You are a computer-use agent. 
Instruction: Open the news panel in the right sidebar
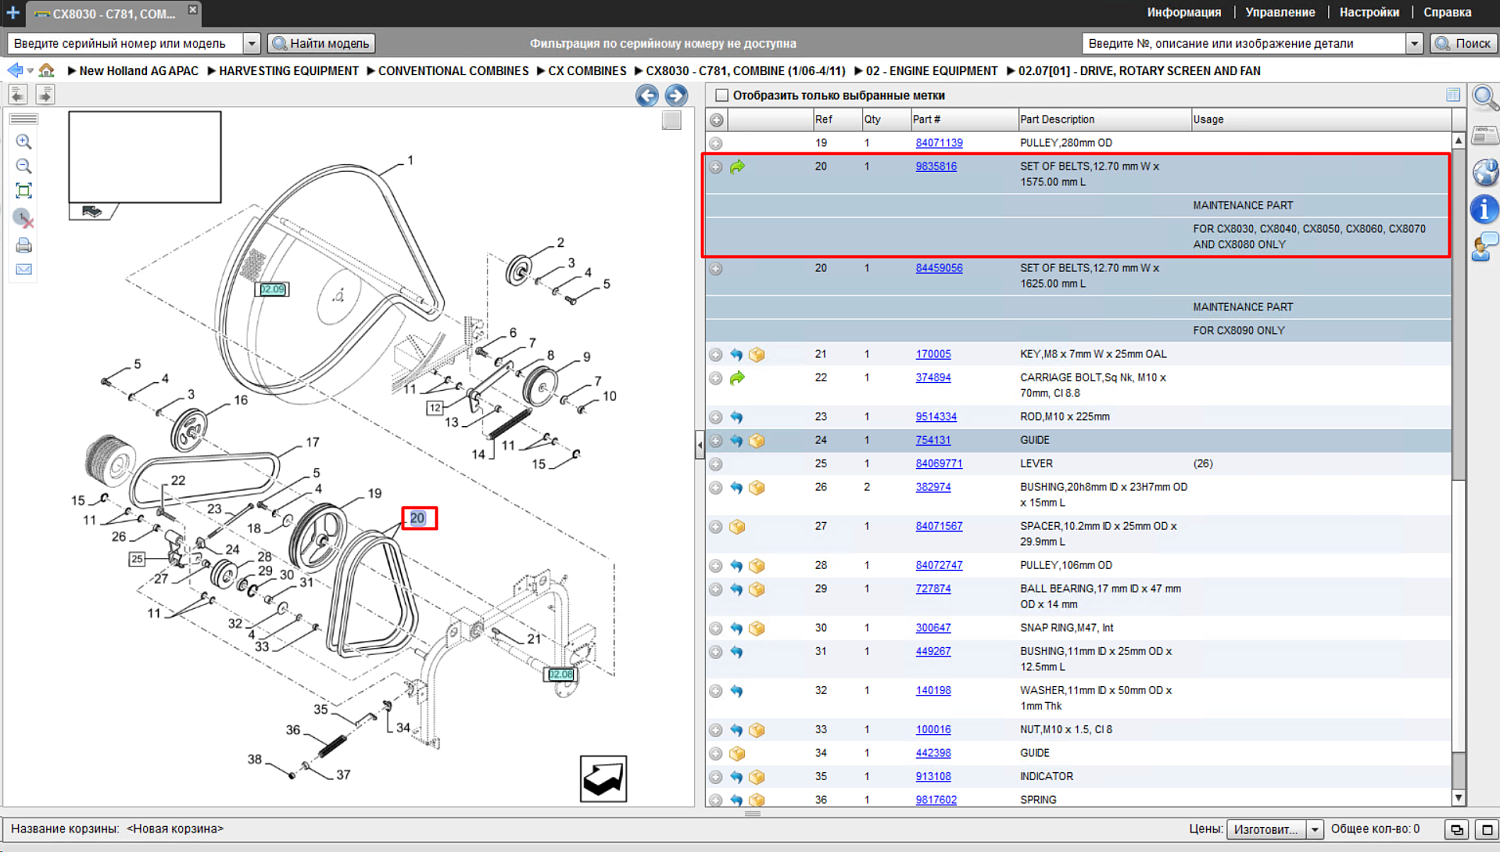click(x=1485, y=135)
